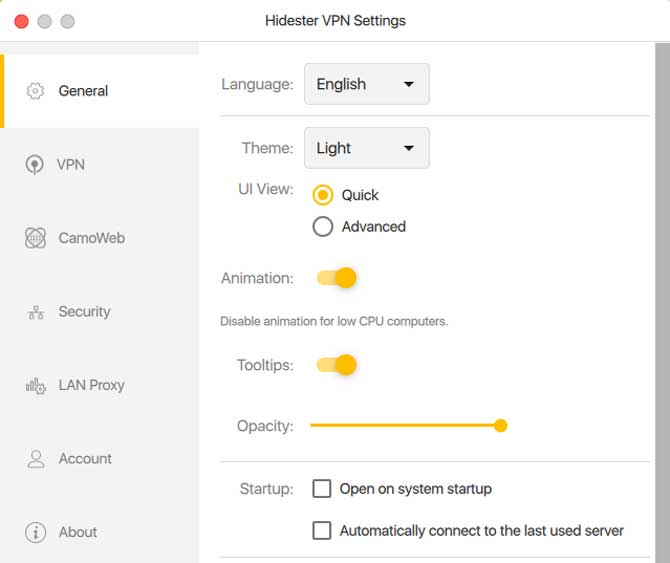Open the CamoWeb tab
This screenshot has width=670, height=563.
[x=100, y=238]
